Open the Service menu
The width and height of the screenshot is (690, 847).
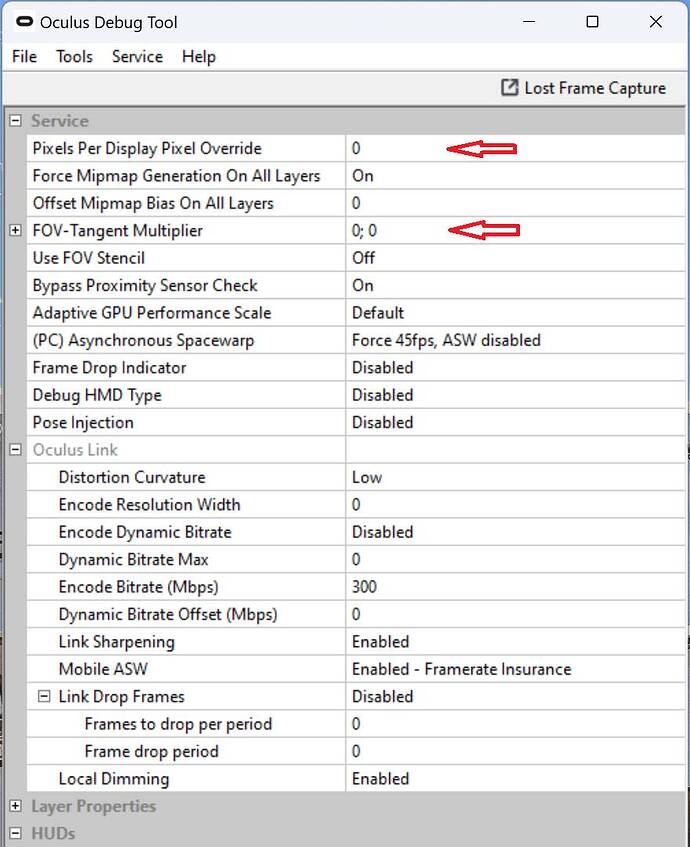click(x=137, y=57)
